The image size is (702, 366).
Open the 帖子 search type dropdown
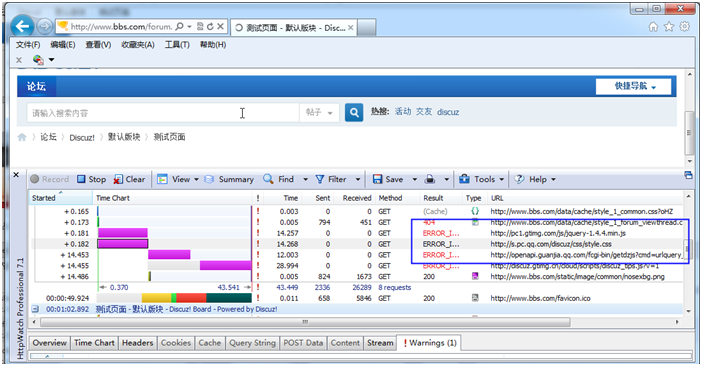(319, 112)
